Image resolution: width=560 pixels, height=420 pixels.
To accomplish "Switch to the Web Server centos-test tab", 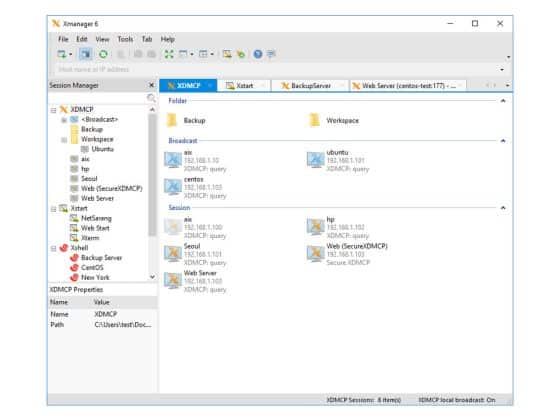I will [x=408, y=86].
